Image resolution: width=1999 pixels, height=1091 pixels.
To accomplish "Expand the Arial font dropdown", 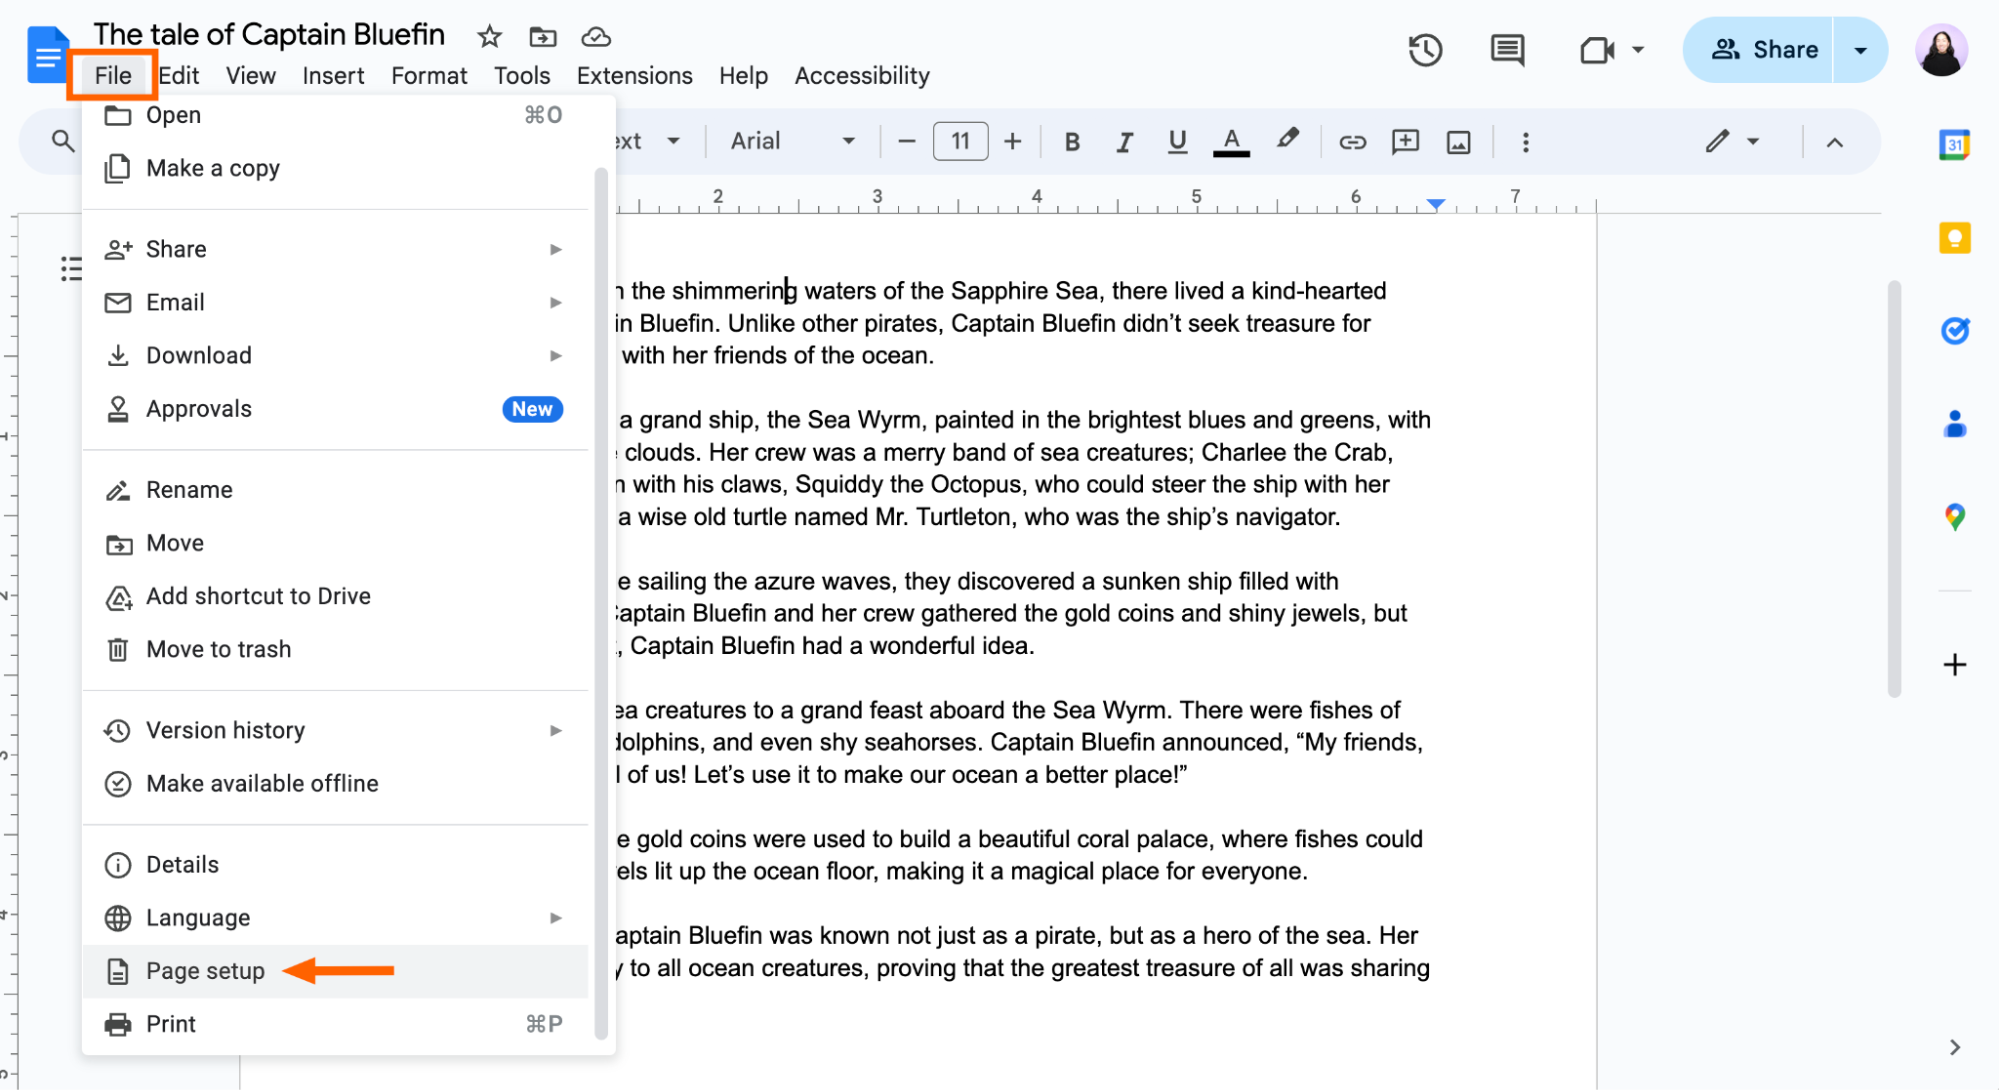I will 849,141.
